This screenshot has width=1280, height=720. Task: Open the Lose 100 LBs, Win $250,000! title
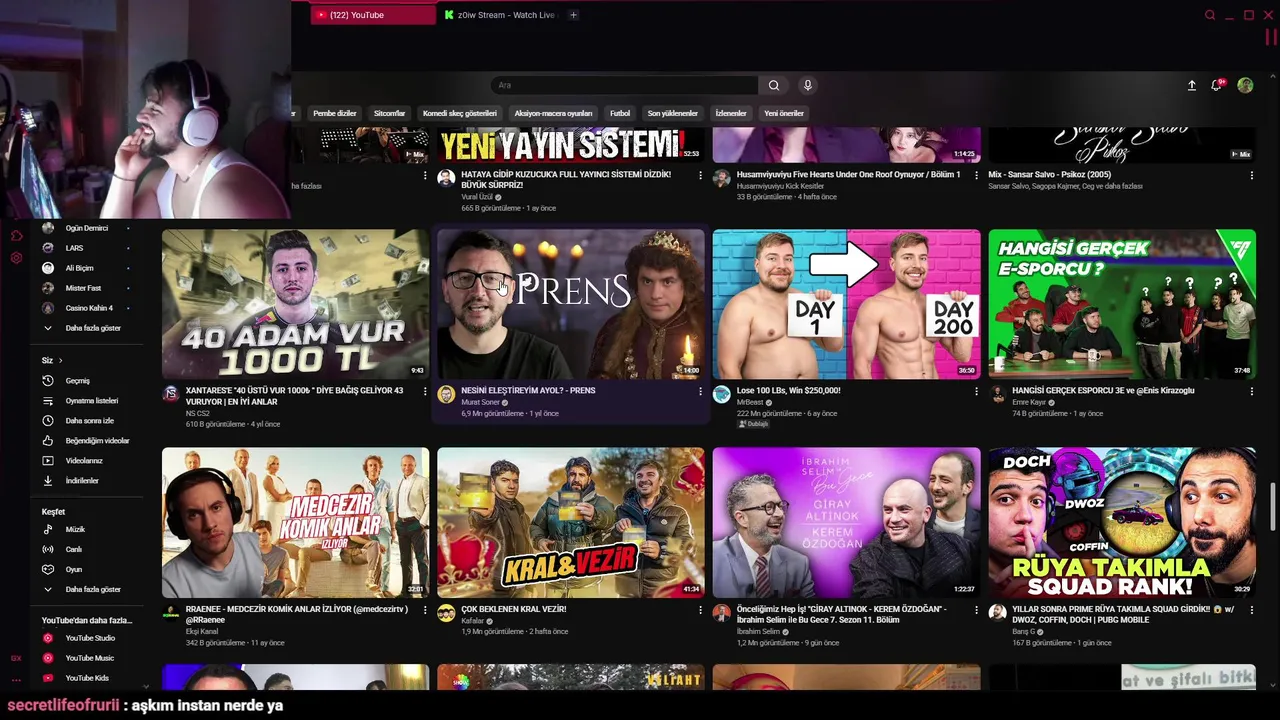pos(789,390)
